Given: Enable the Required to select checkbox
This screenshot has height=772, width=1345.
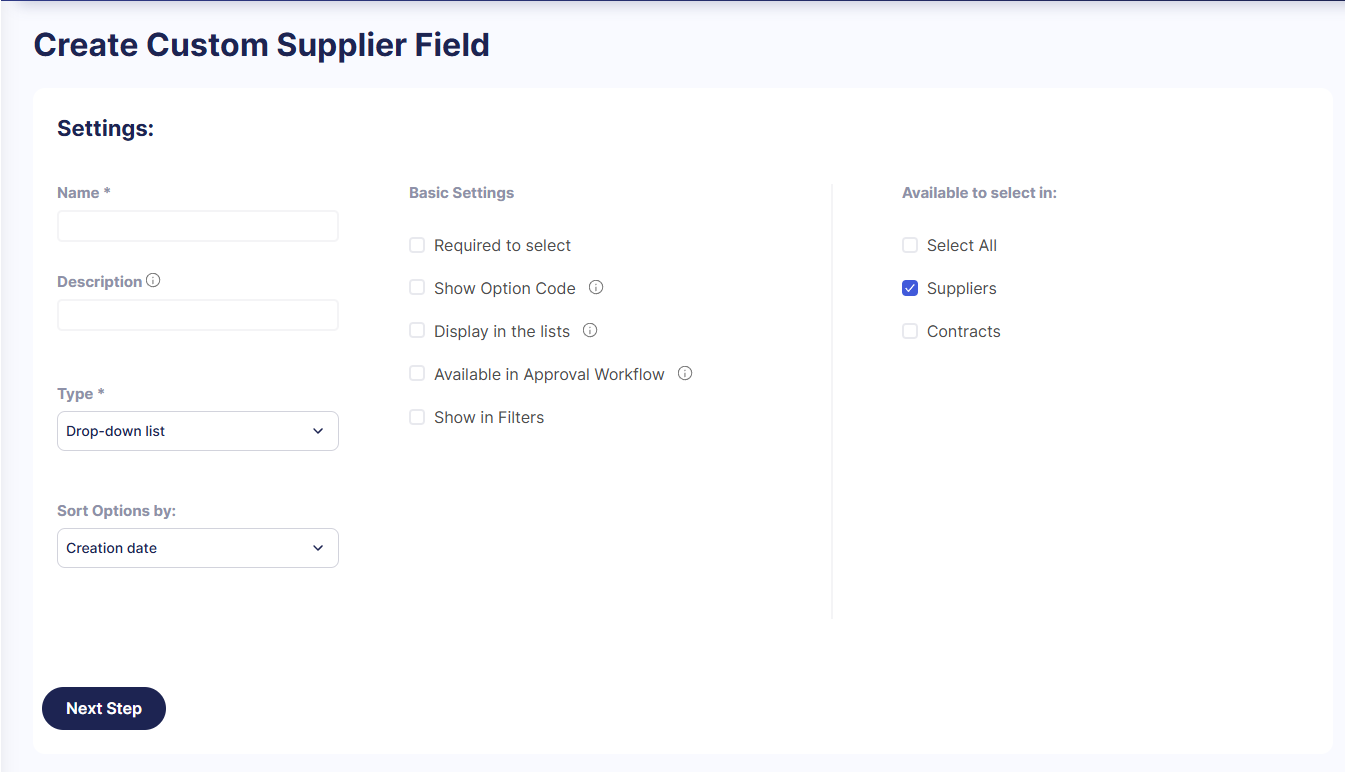Looking at the screenshot, I should 417,246.
